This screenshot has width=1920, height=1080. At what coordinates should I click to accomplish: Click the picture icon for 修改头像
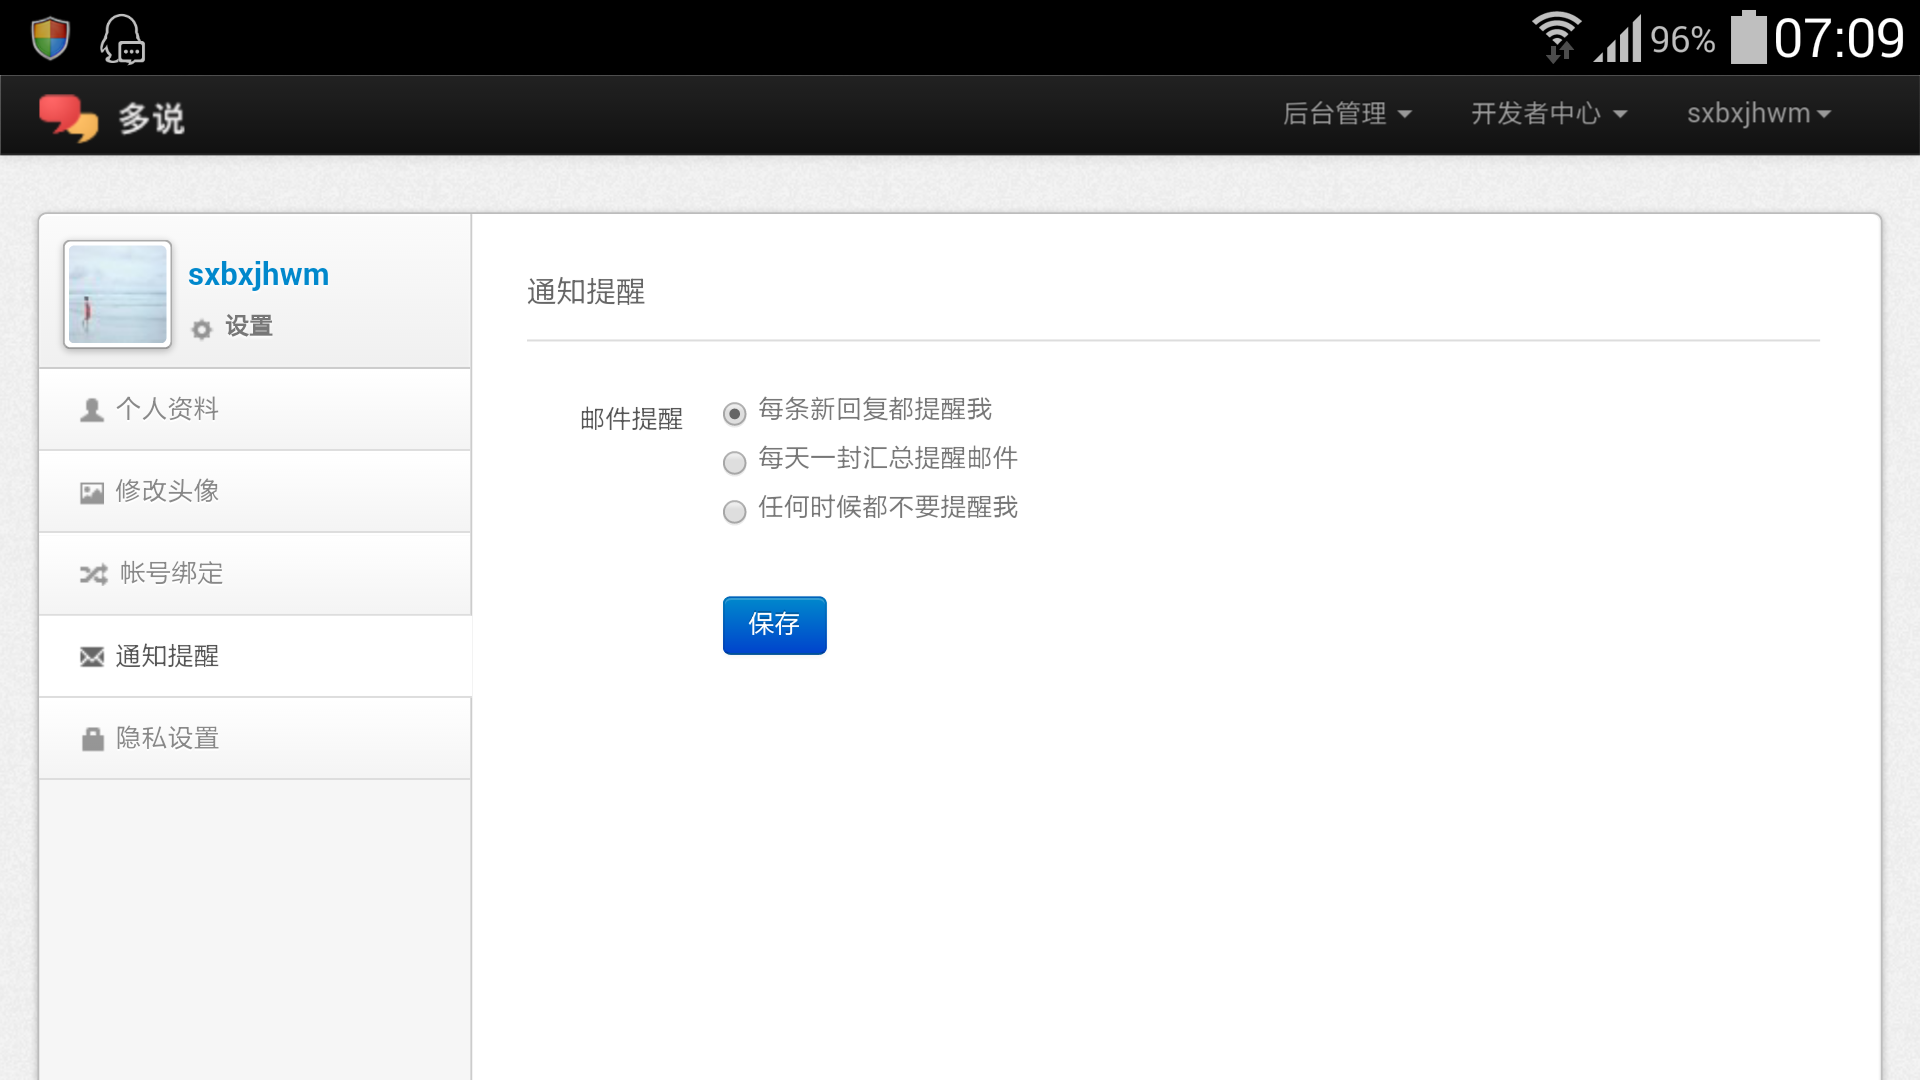[x=92, y=492]
